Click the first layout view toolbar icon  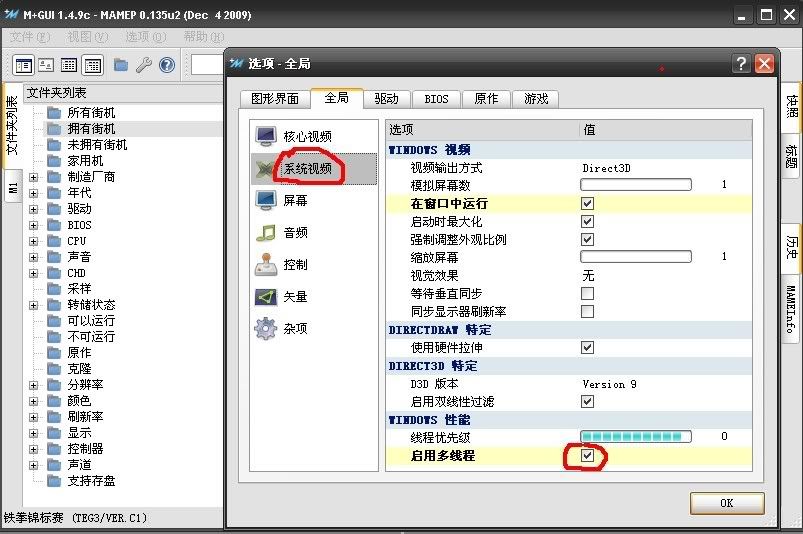pos(24,65)
